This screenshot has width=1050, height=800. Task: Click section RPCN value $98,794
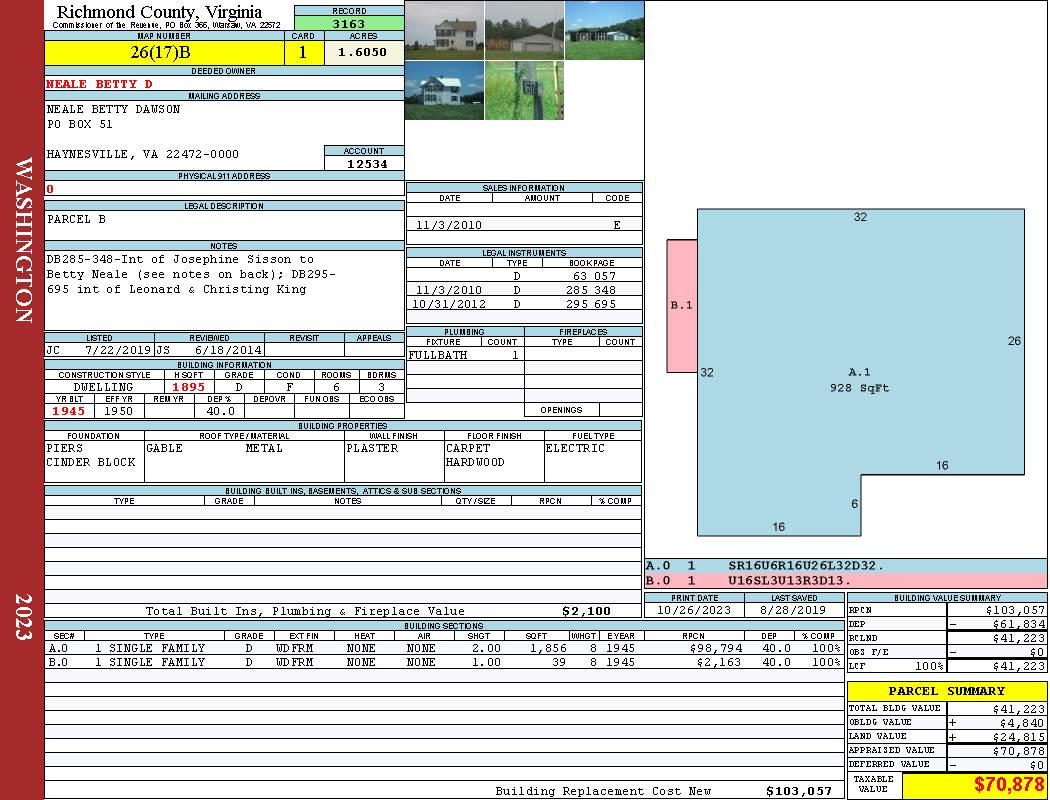(715, 648)
